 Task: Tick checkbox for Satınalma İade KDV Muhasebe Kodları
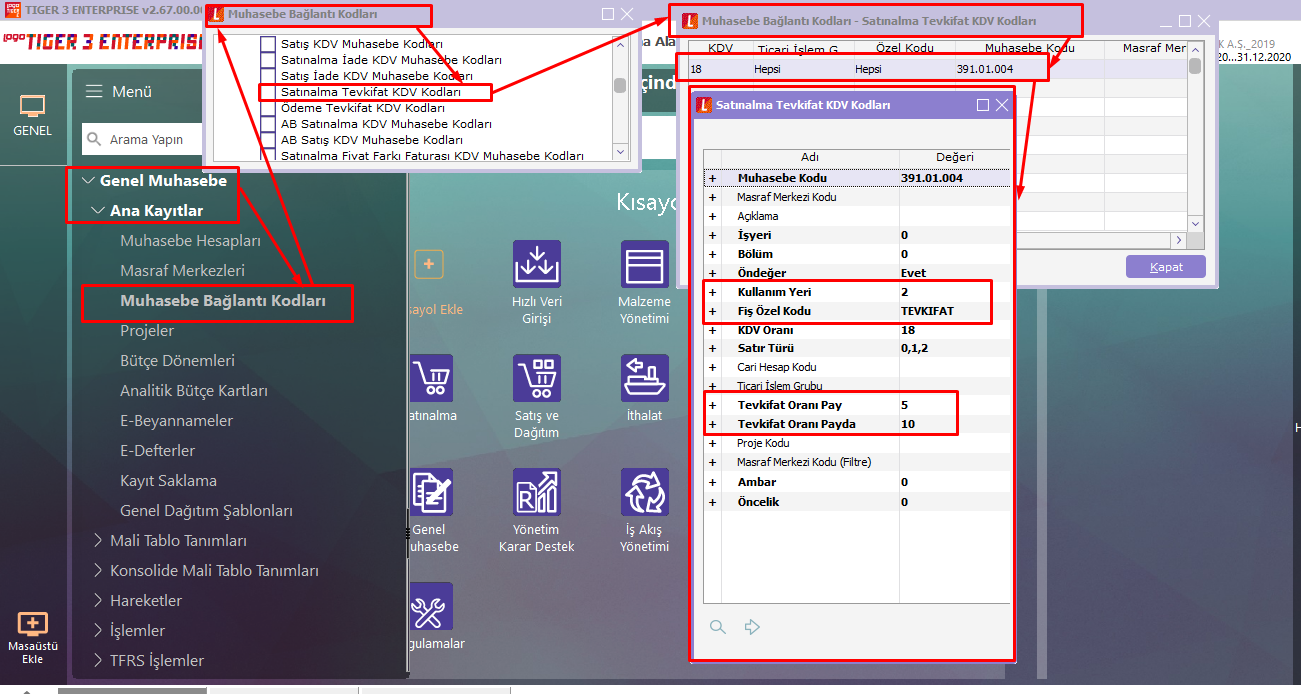(x=267, y=60)
